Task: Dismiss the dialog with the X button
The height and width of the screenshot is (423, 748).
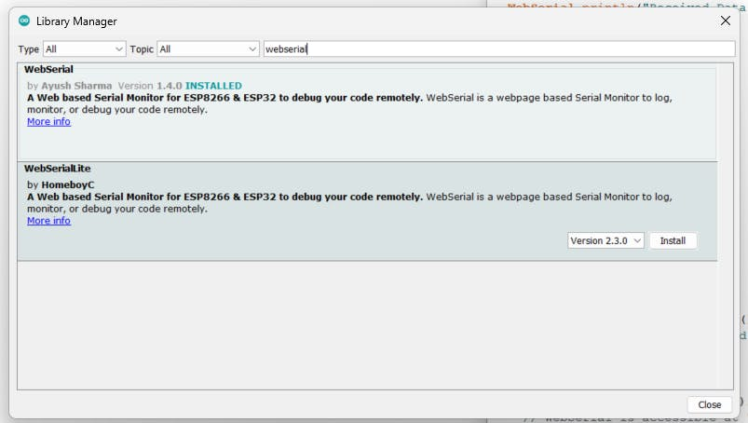Action: click(x=725, y=21)
